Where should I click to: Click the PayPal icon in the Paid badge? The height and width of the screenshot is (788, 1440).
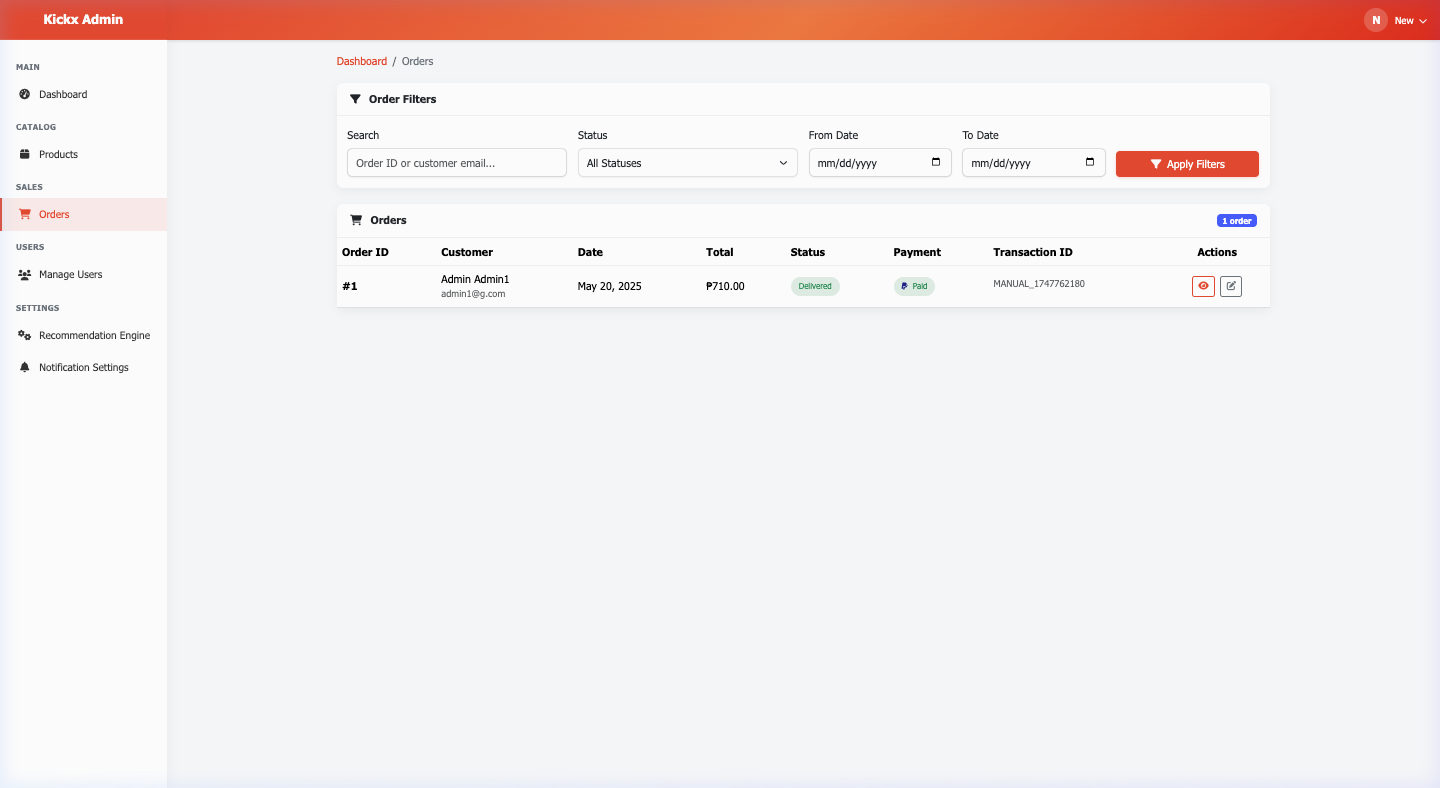[904, 286]
